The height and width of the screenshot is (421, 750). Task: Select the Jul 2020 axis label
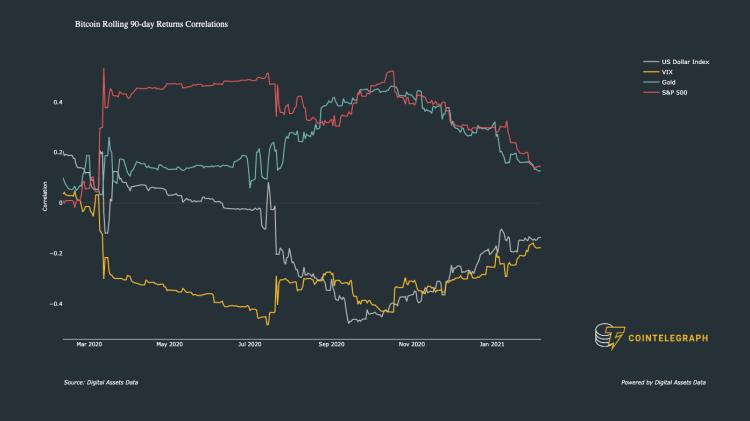tap(250, 344)
